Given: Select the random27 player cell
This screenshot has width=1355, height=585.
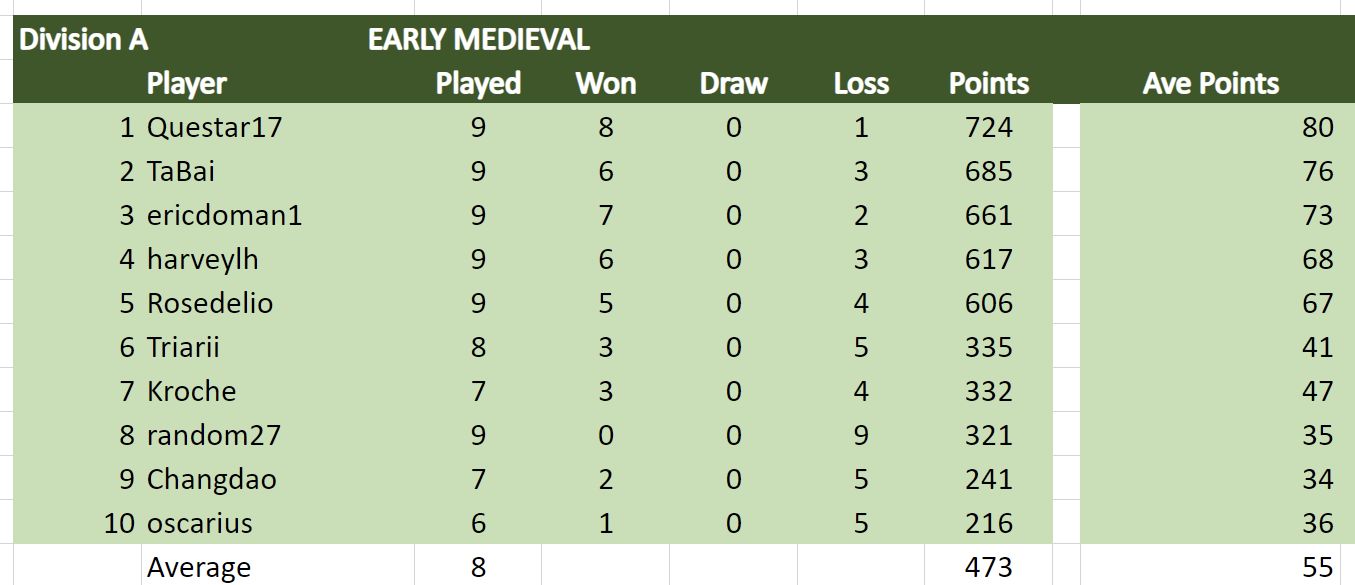Looking at the screenshot, I should pyautogui.click(x=214, y=435).
